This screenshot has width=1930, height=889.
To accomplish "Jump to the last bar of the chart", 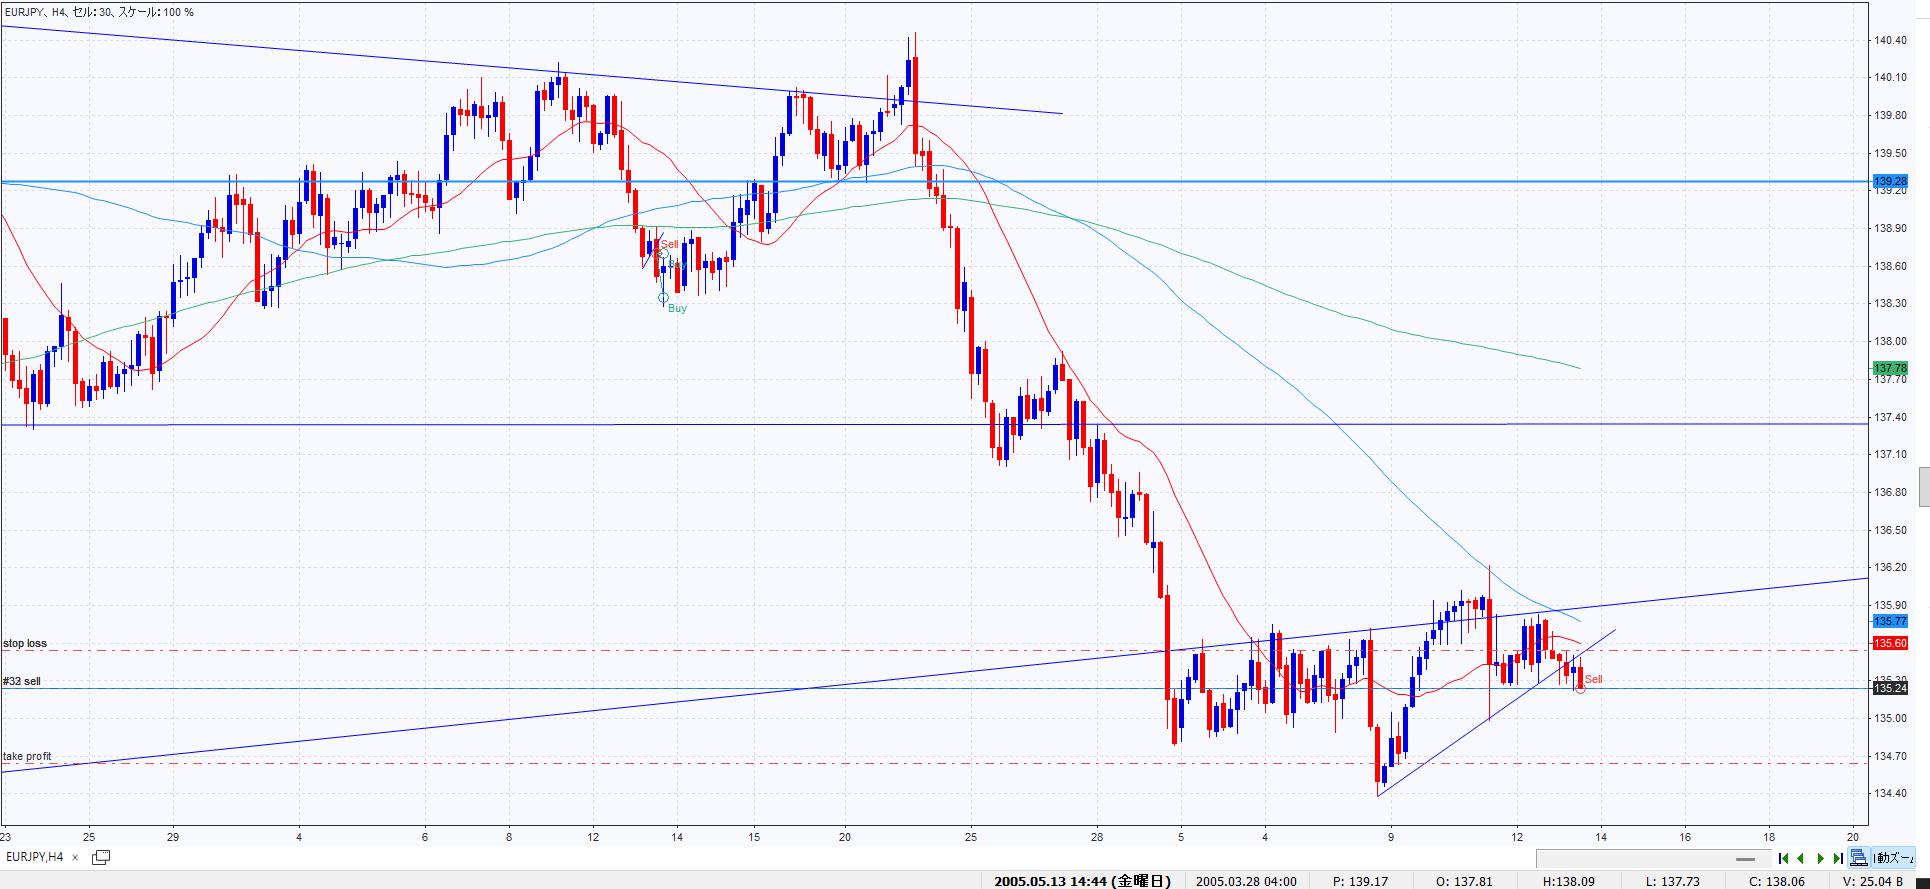I will (1838, 858).
